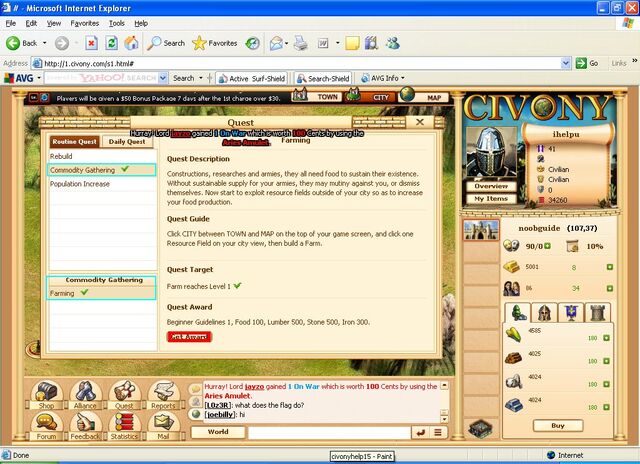This screenshot has height=464, width=640.
Task: Open the Edit-with-Word dropdown arrow
Action: pyautogui.click(x=338, y=43)
